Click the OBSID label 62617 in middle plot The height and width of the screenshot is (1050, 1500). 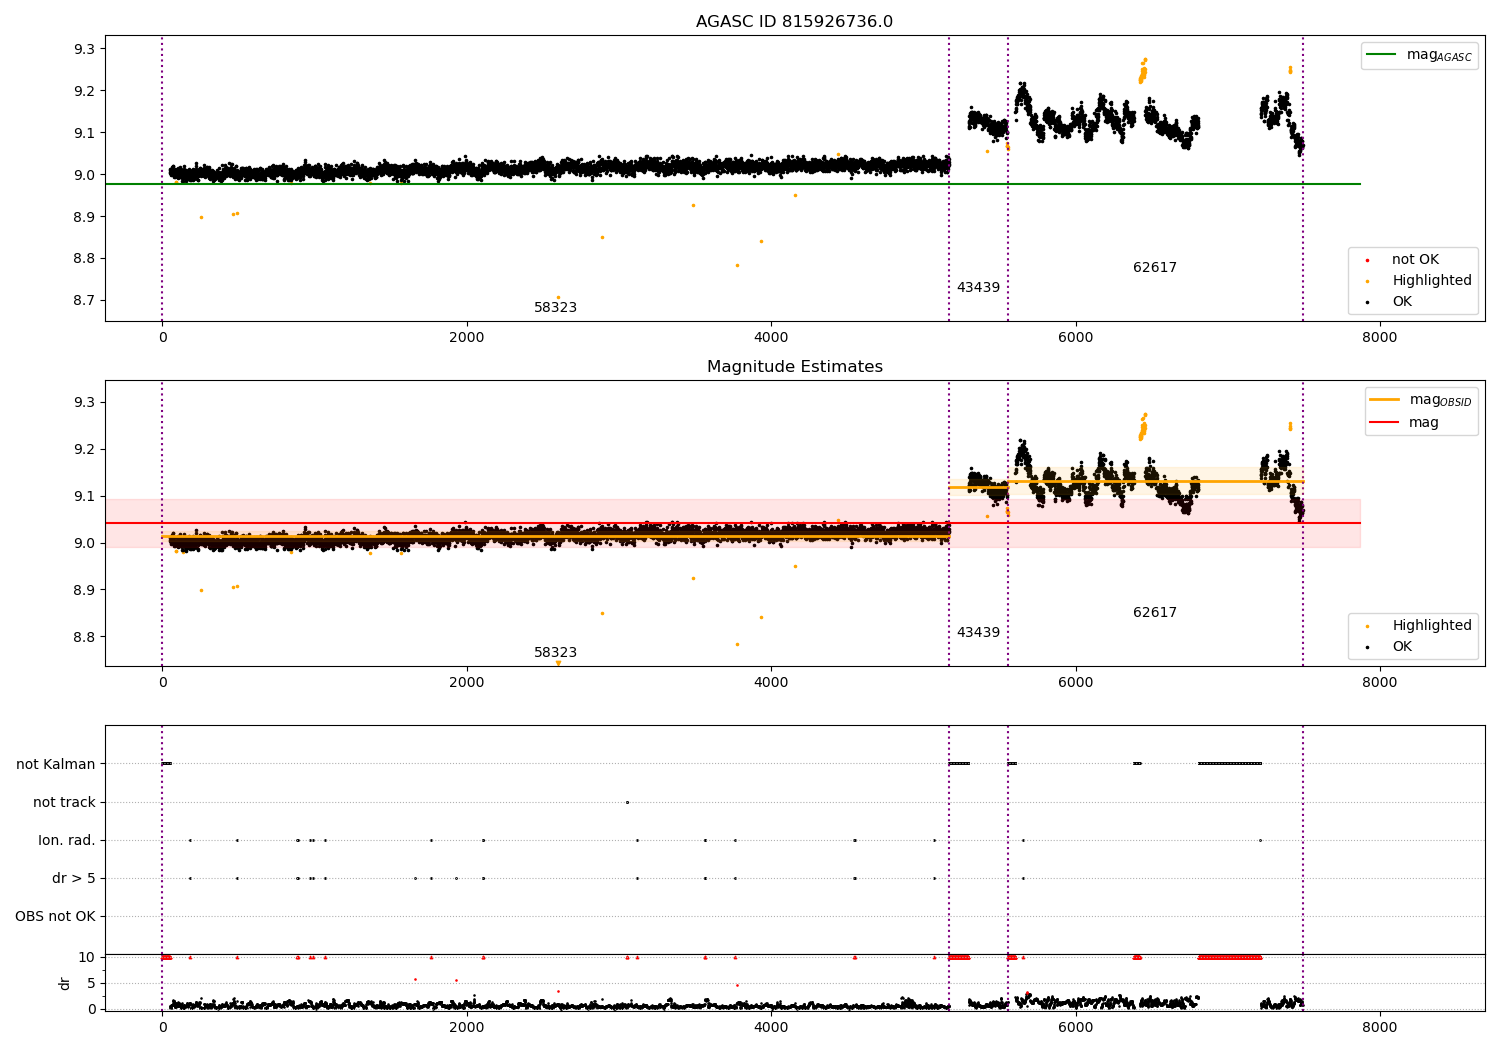1155,613
